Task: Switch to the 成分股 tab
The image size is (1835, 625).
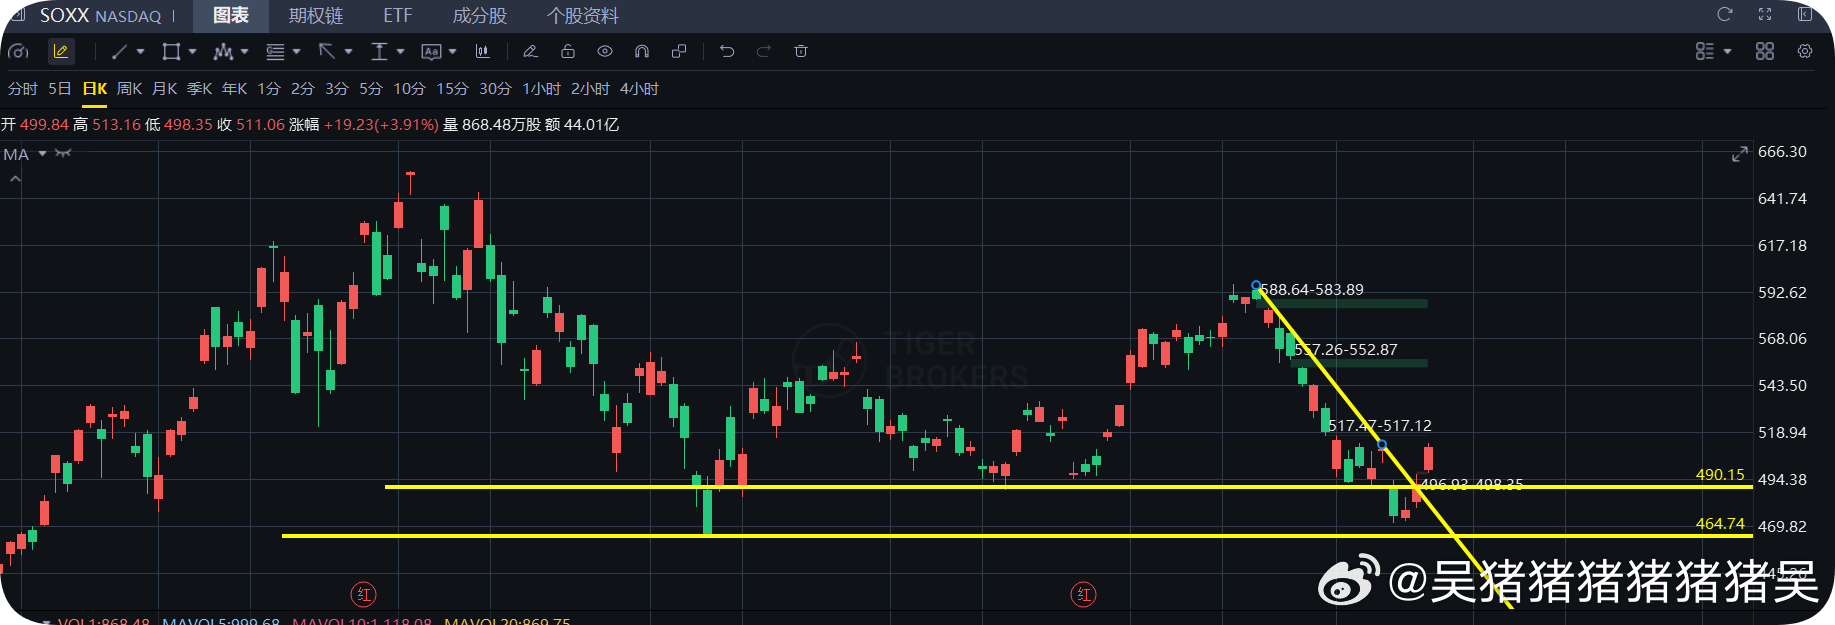Action: coord(480,16)
